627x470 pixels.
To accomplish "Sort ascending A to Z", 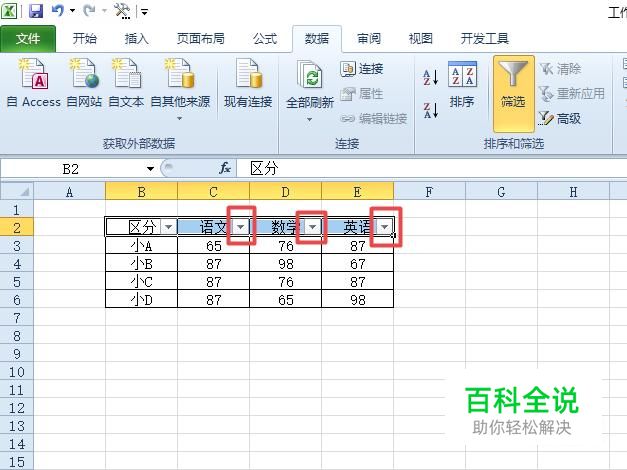I will 431,77.
